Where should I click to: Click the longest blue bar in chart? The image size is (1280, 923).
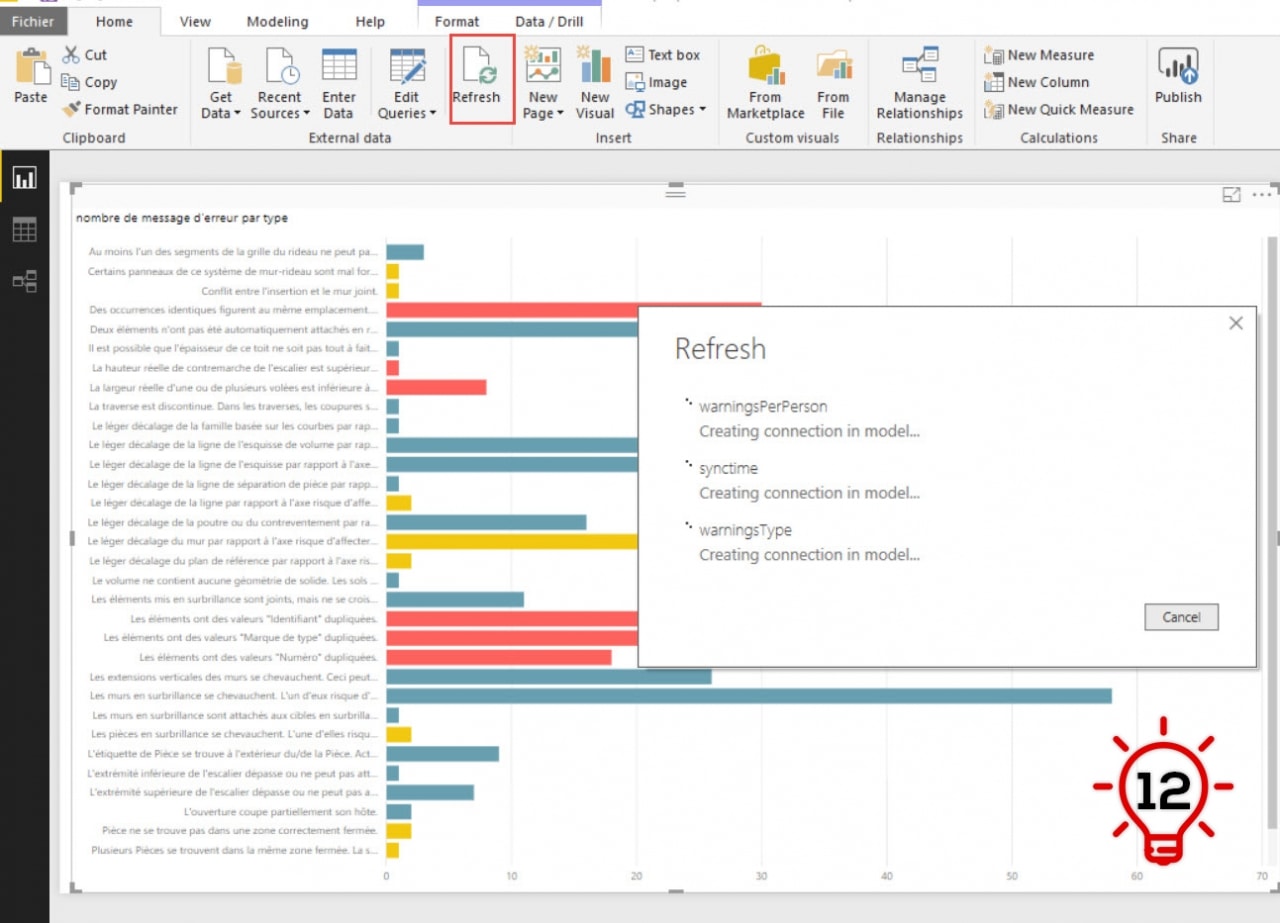pos(748,695)
